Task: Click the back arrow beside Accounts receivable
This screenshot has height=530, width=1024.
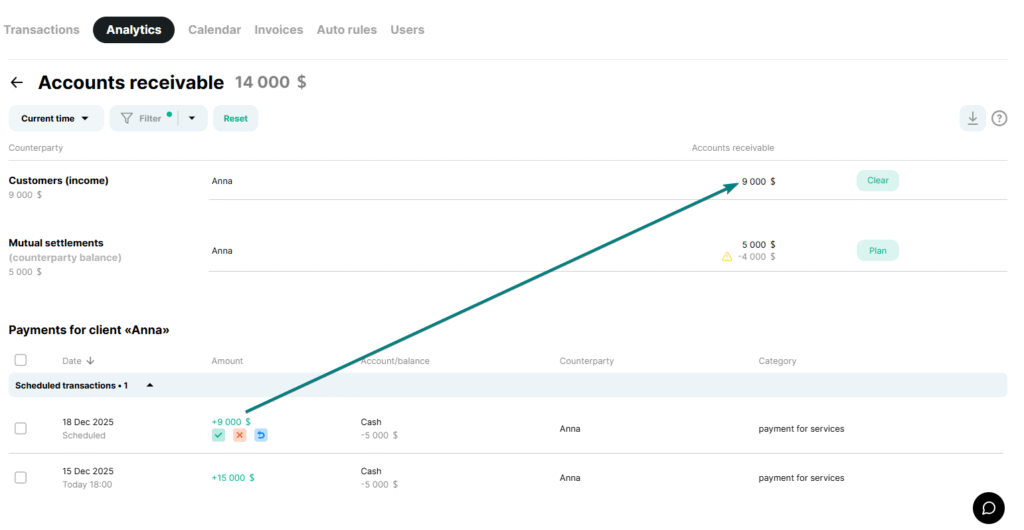Action: pyautogui.click(x=16, y=83)
